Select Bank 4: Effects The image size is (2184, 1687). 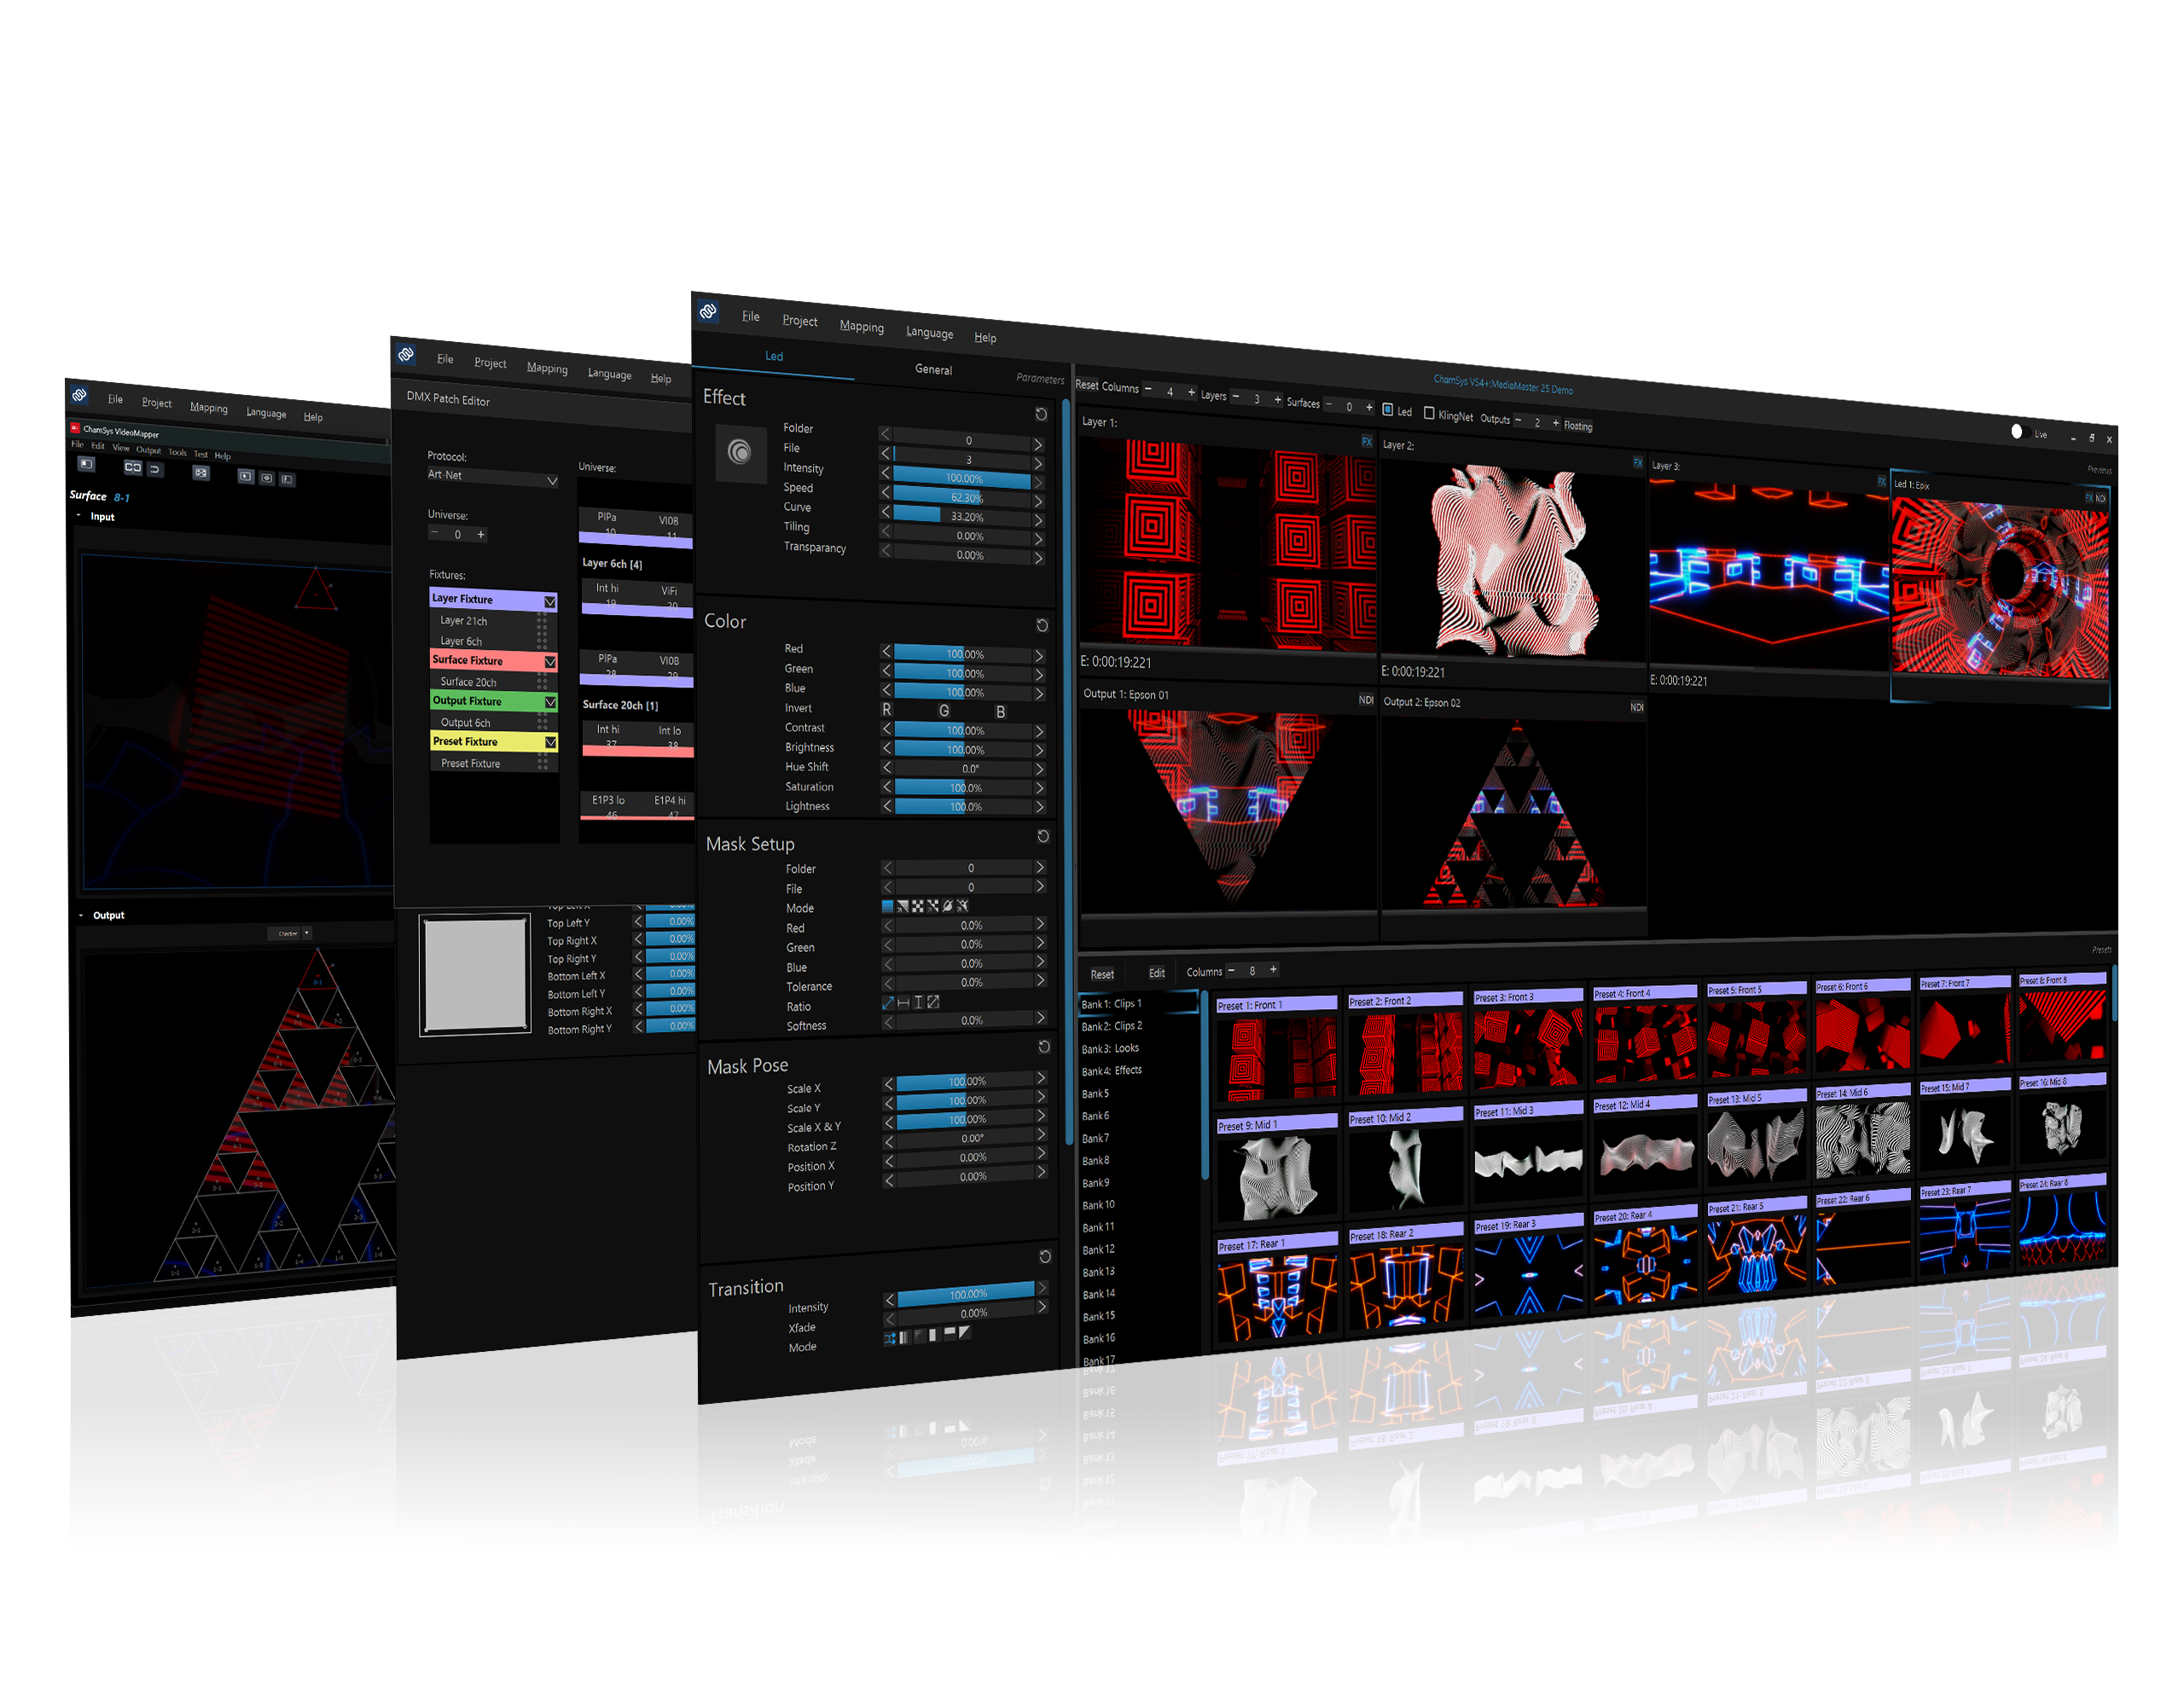pos(1111,1070)
